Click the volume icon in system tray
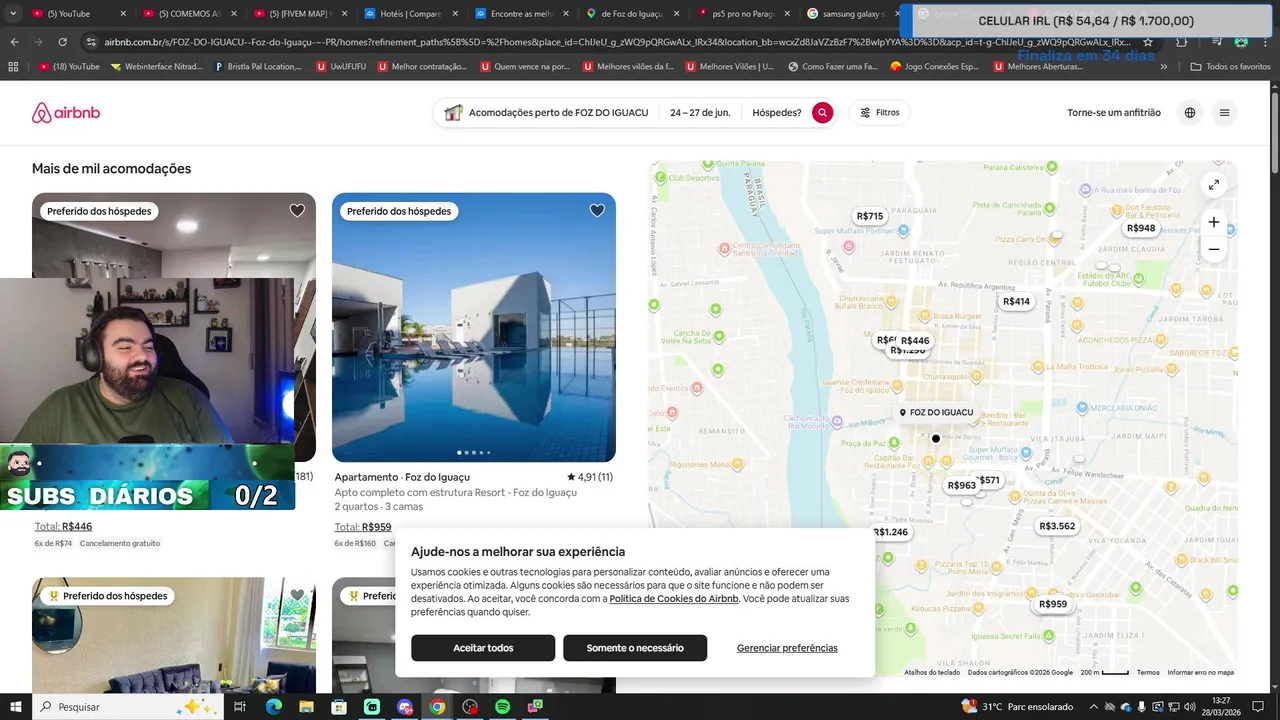 (x=1189, y=707)
